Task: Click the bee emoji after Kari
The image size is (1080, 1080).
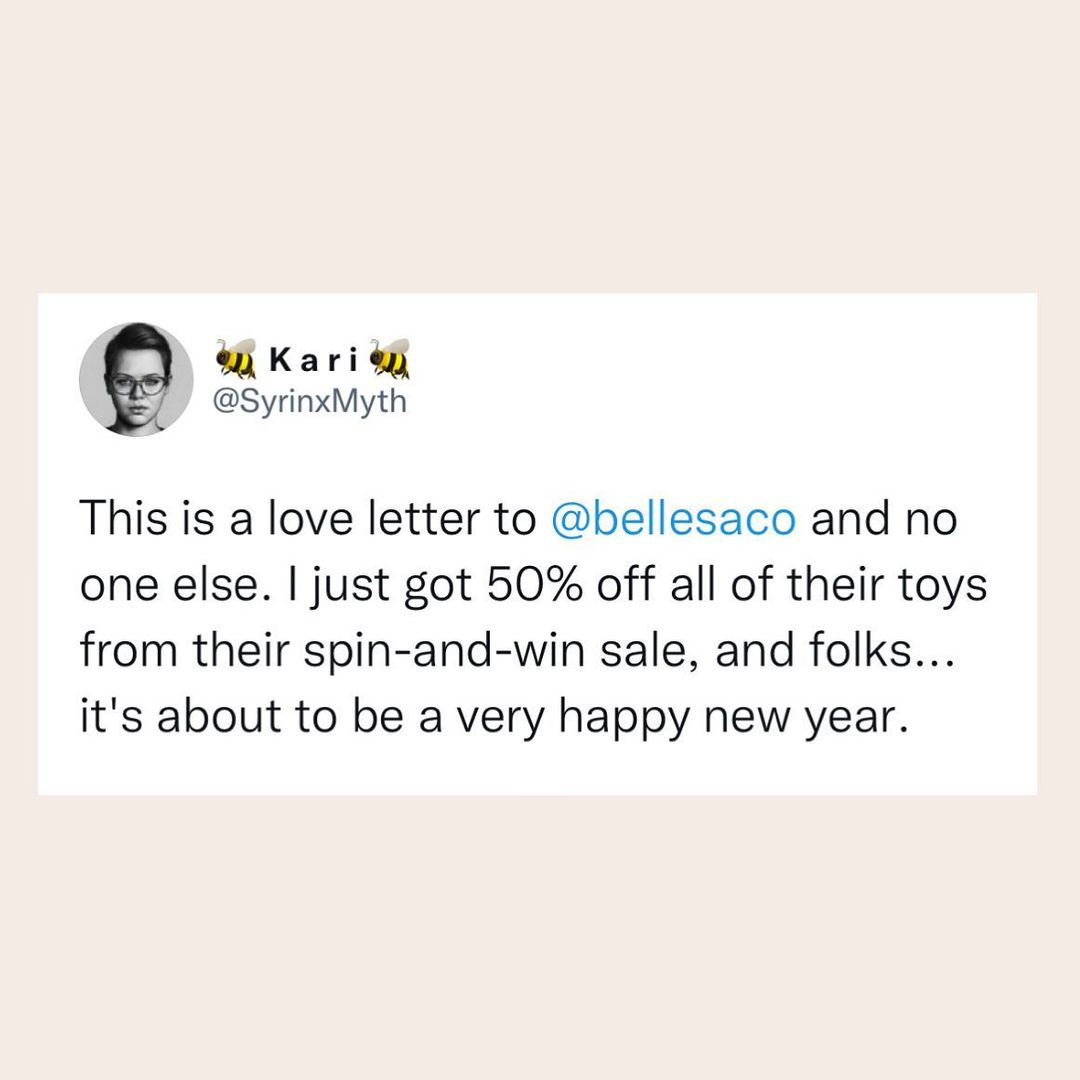Action: tap(389, 357)
